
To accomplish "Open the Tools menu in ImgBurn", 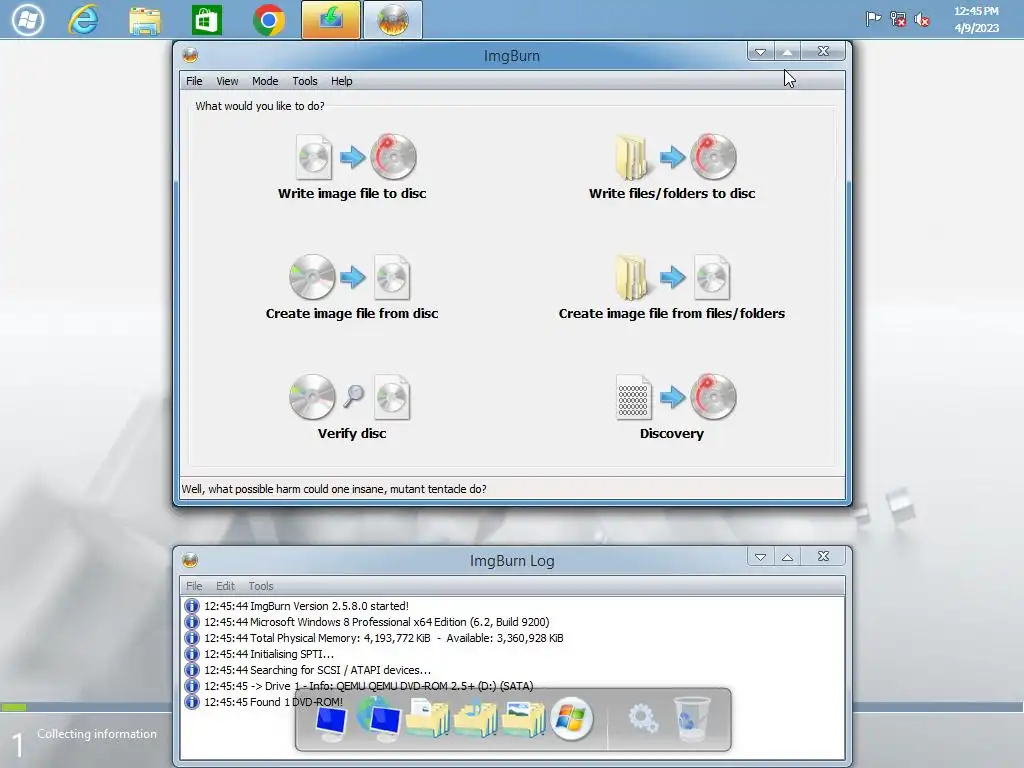I will coord(305,81).
